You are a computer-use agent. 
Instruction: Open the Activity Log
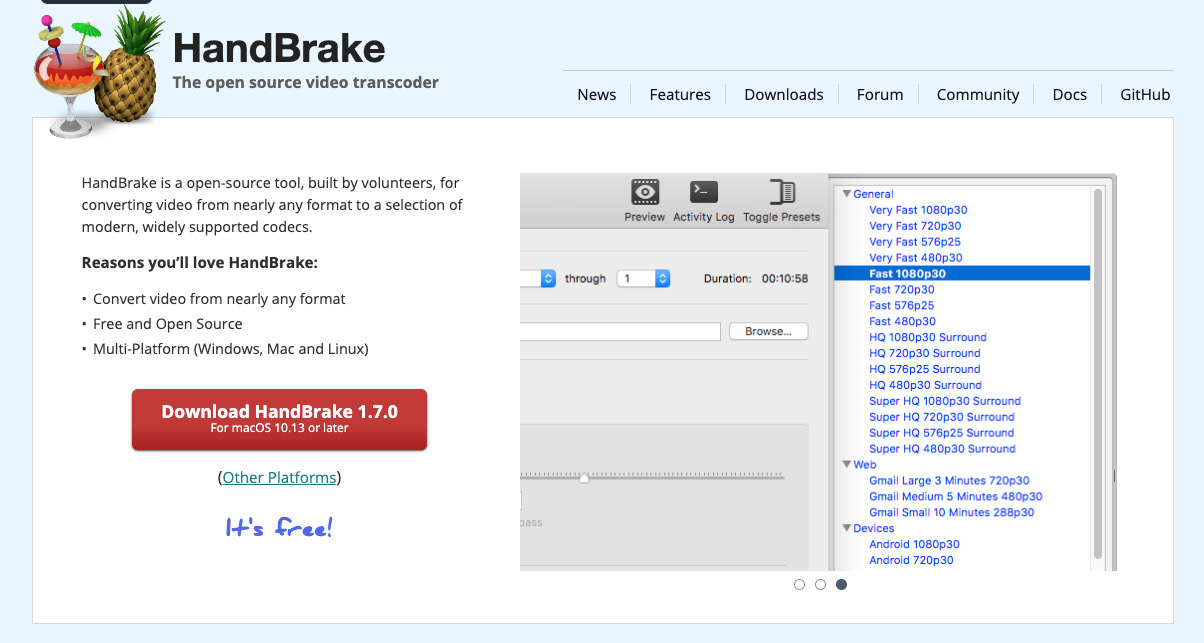703,194
